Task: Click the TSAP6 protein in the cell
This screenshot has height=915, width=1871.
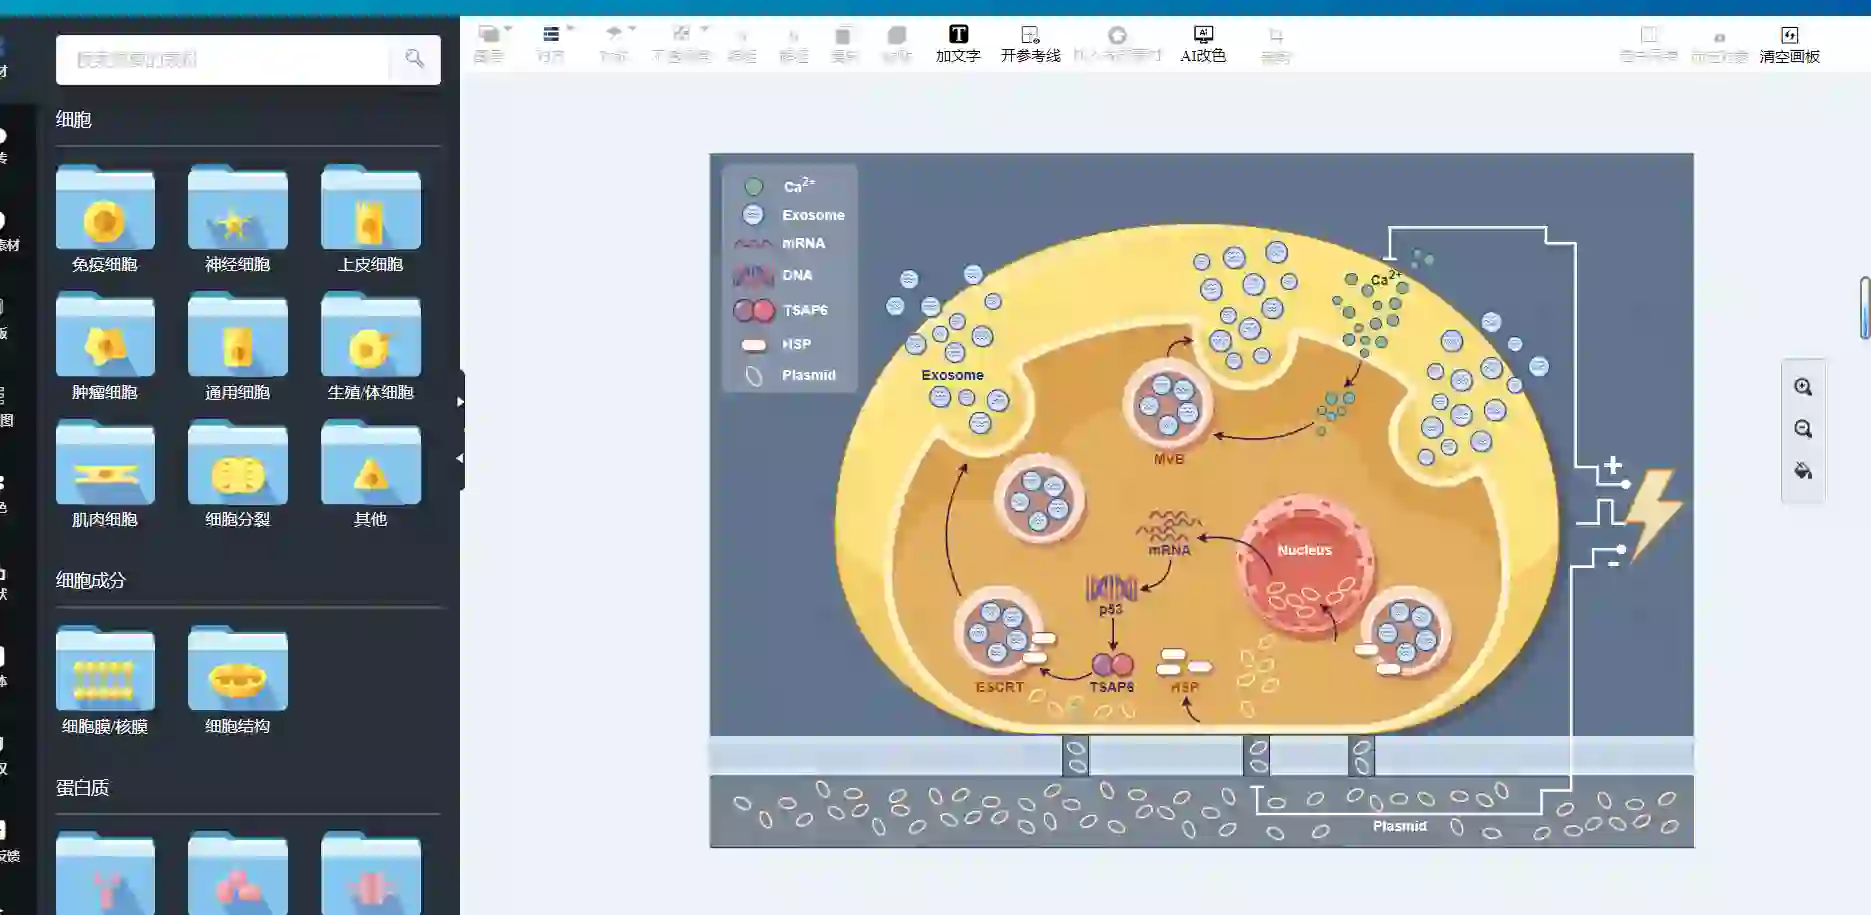Action: (1112, 664)
